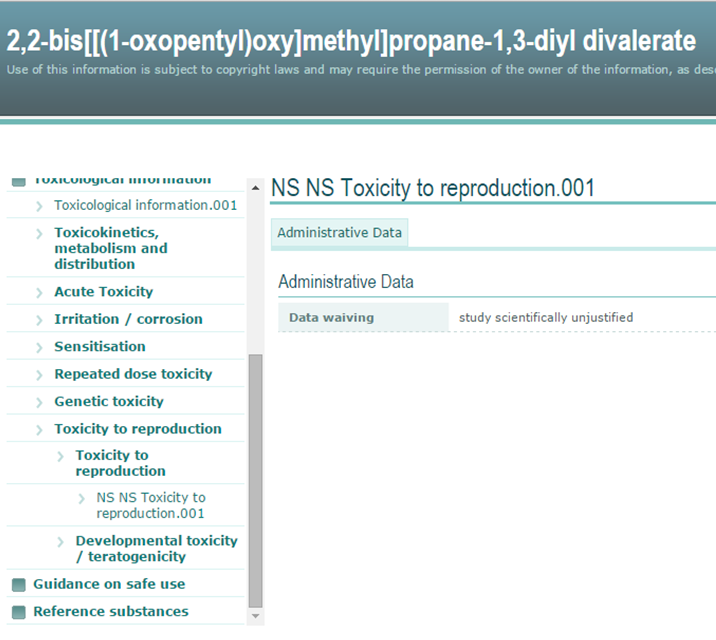
Task: Click the Data waiving field label
Action: (x=331, y=318)
